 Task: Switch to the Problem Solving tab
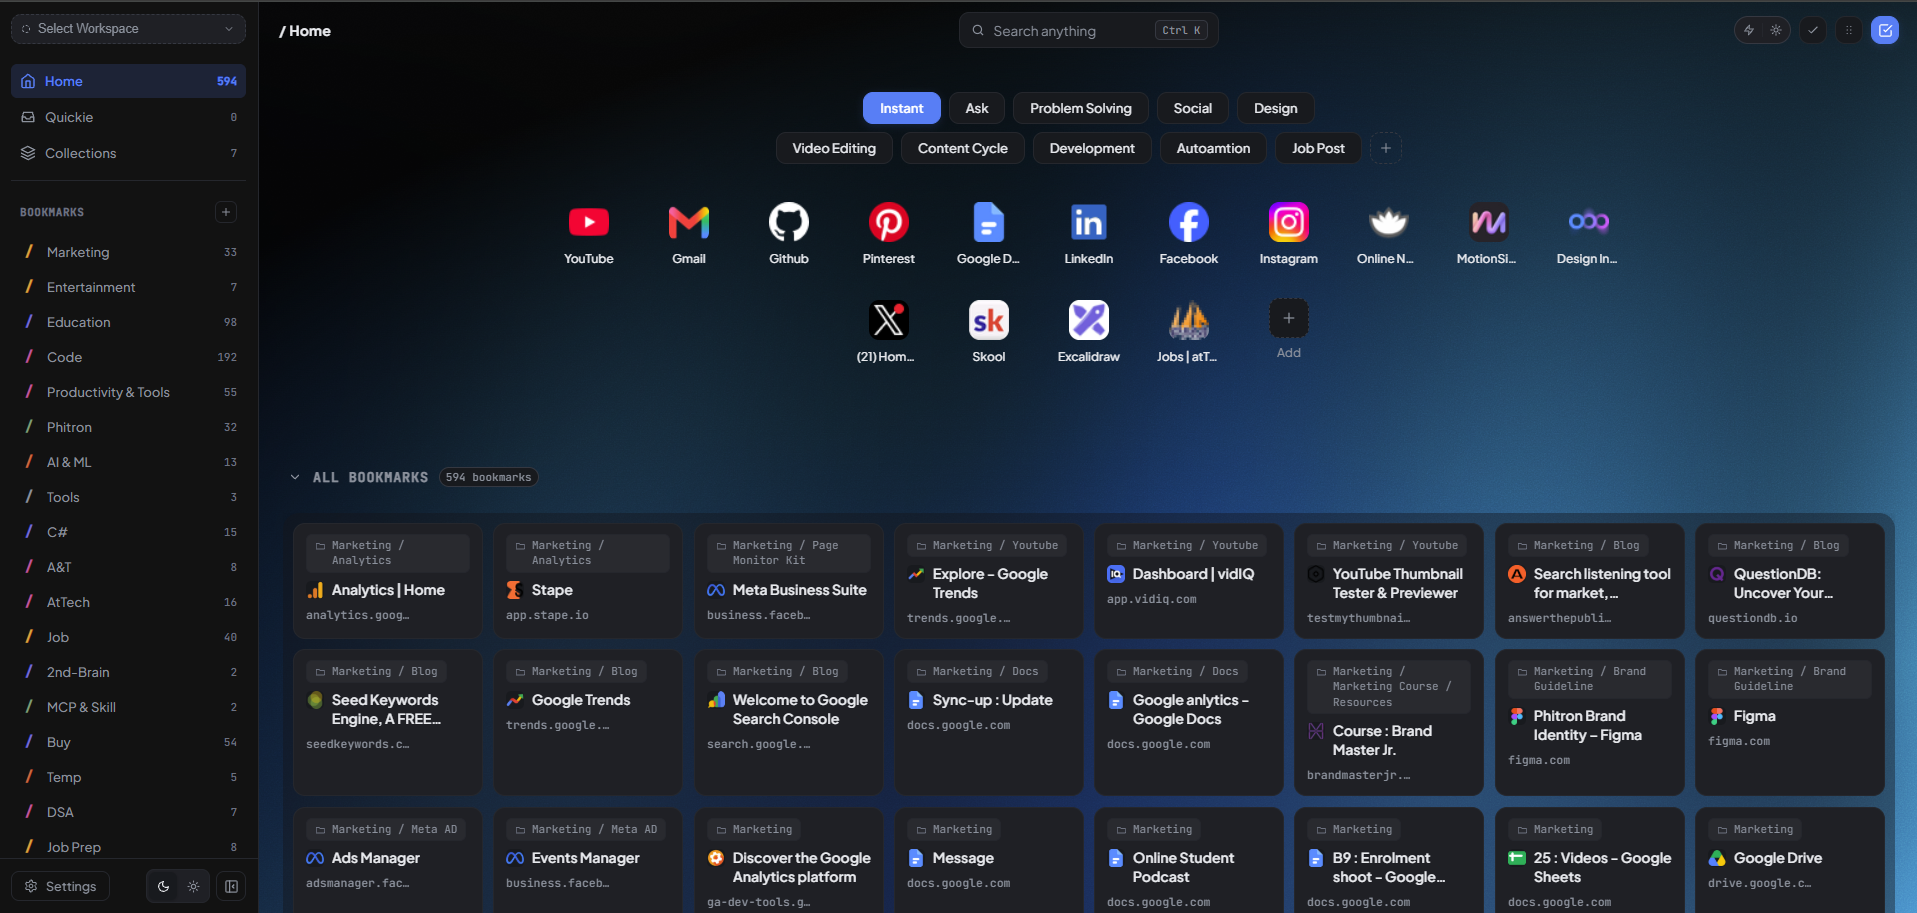(1081, 108)
